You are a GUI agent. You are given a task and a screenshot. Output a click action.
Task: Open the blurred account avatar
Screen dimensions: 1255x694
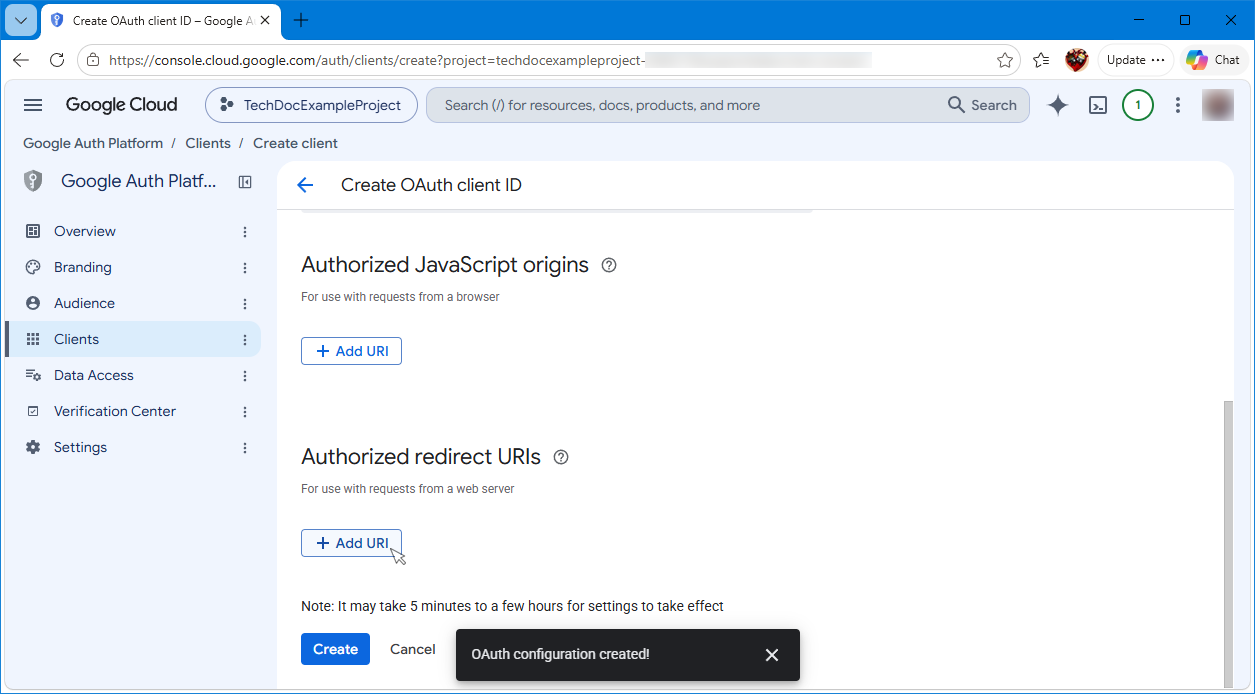tap(1218, 105)
